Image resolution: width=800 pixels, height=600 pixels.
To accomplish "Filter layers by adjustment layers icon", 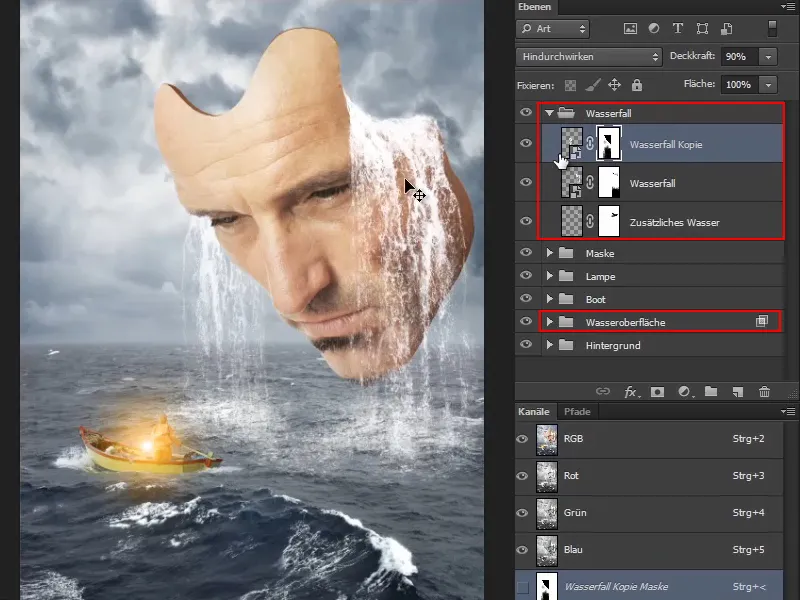I will pyautogui.click(x=654, y=29).
